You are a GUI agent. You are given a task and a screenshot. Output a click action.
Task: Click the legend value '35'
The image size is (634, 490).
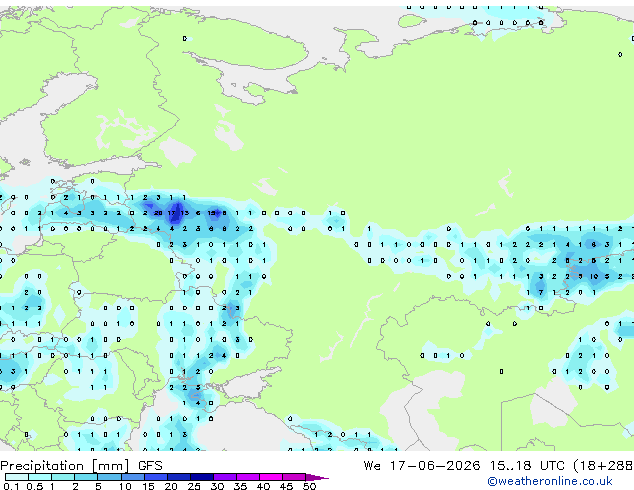(x=240, y=486)
